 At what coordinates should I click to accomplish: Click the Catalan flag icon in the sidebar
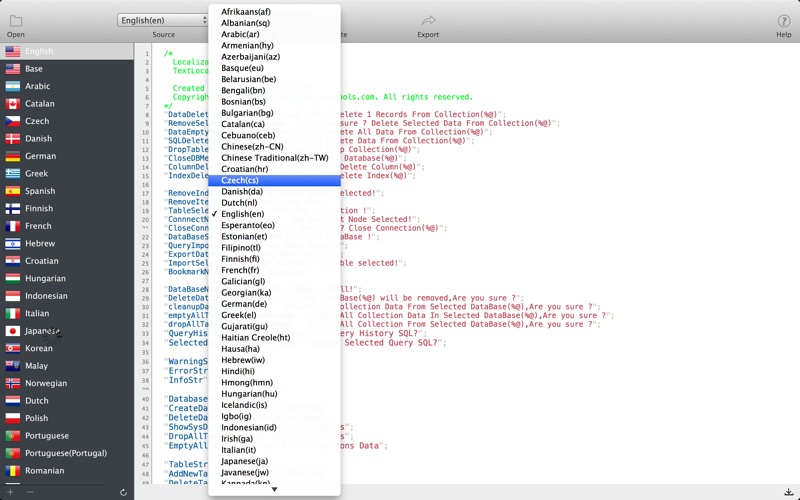(x=13, y=104)
